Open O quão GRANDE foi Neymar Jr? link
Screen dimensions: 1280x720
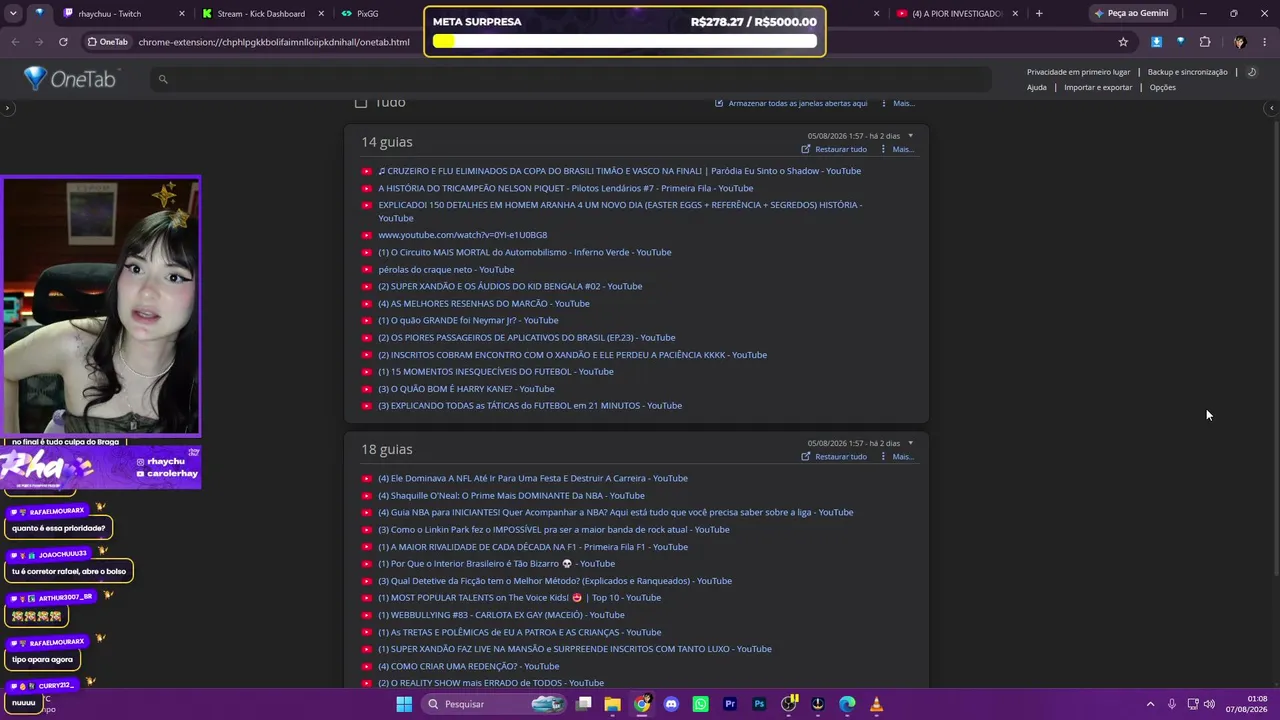tap(468, 321)
